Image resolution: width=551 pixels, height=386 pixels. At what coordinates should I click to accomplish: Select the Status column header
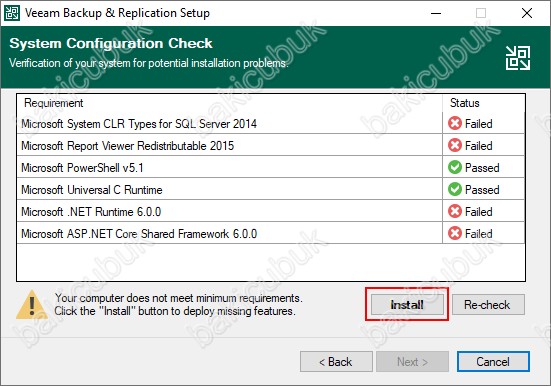click(x=484, y=103)
